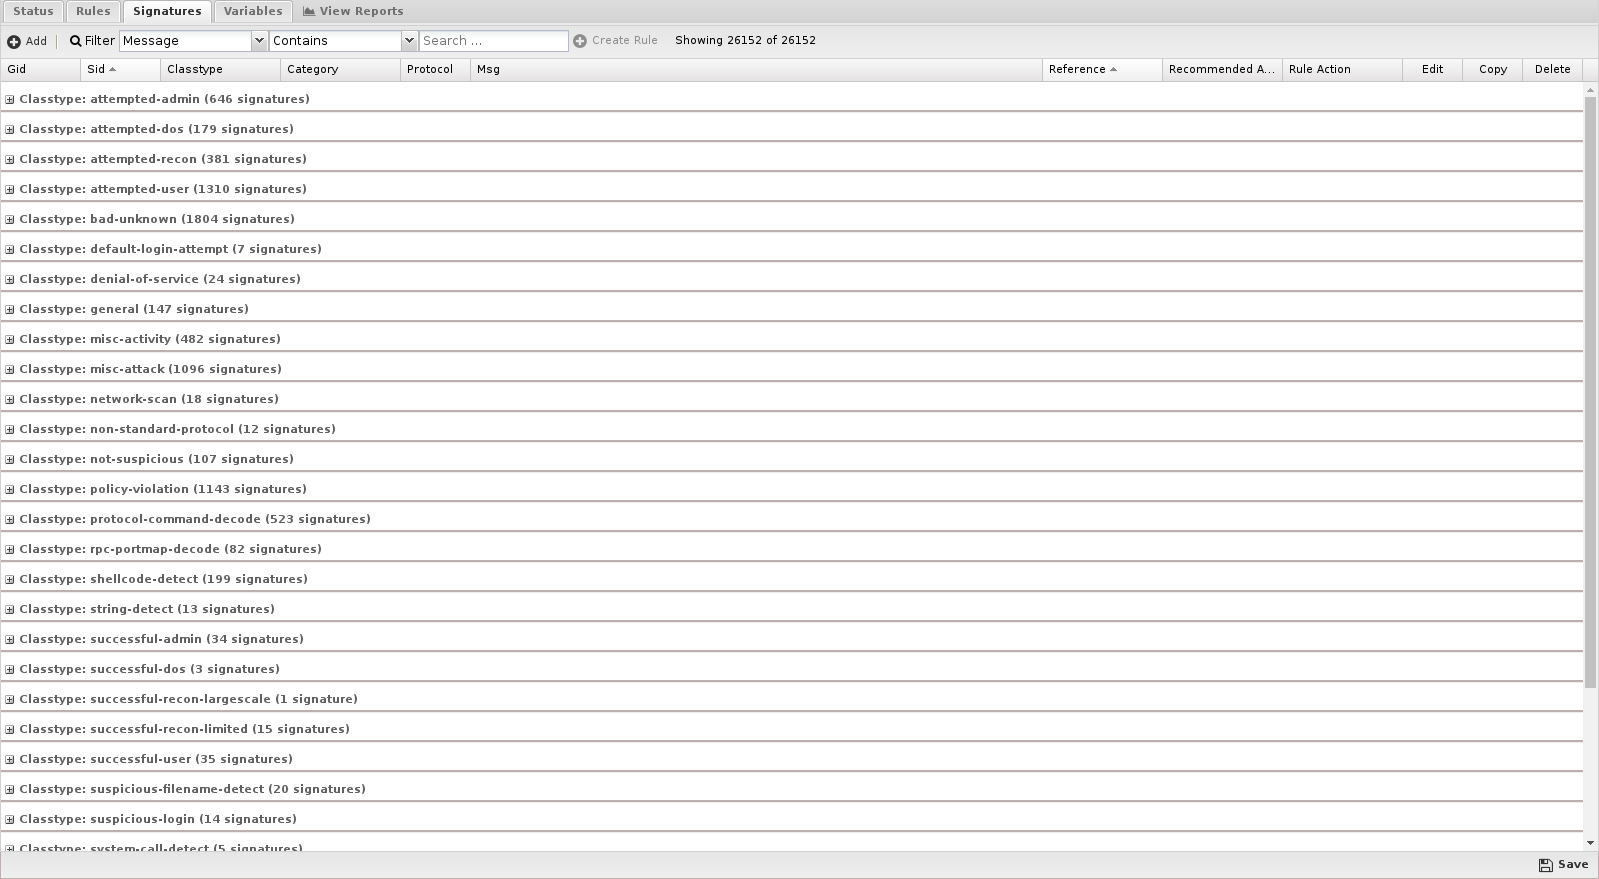Expand Classtype successful-user group
Image resolution: width=1599 pixels, height=879 pixels.
click(x=10, y=759)
